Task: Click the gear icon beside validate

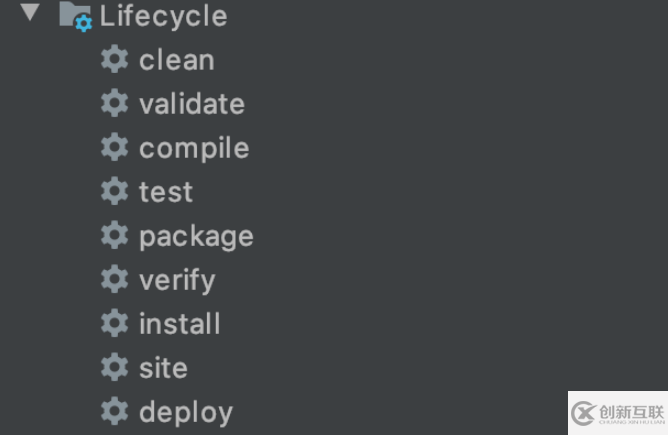Action: click(x=115, y=103)
